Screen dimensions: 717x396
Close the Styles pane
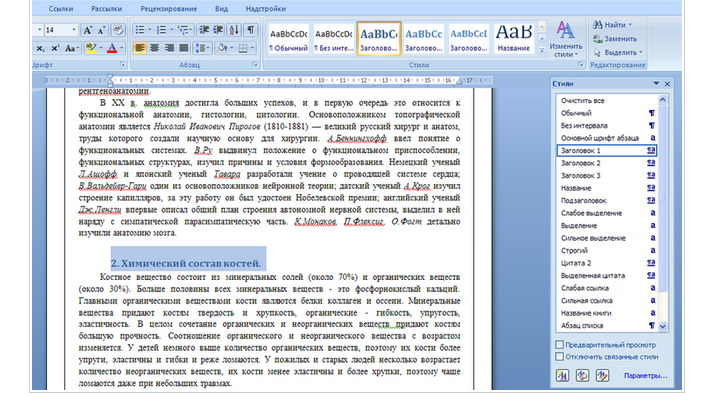[667, 84]
